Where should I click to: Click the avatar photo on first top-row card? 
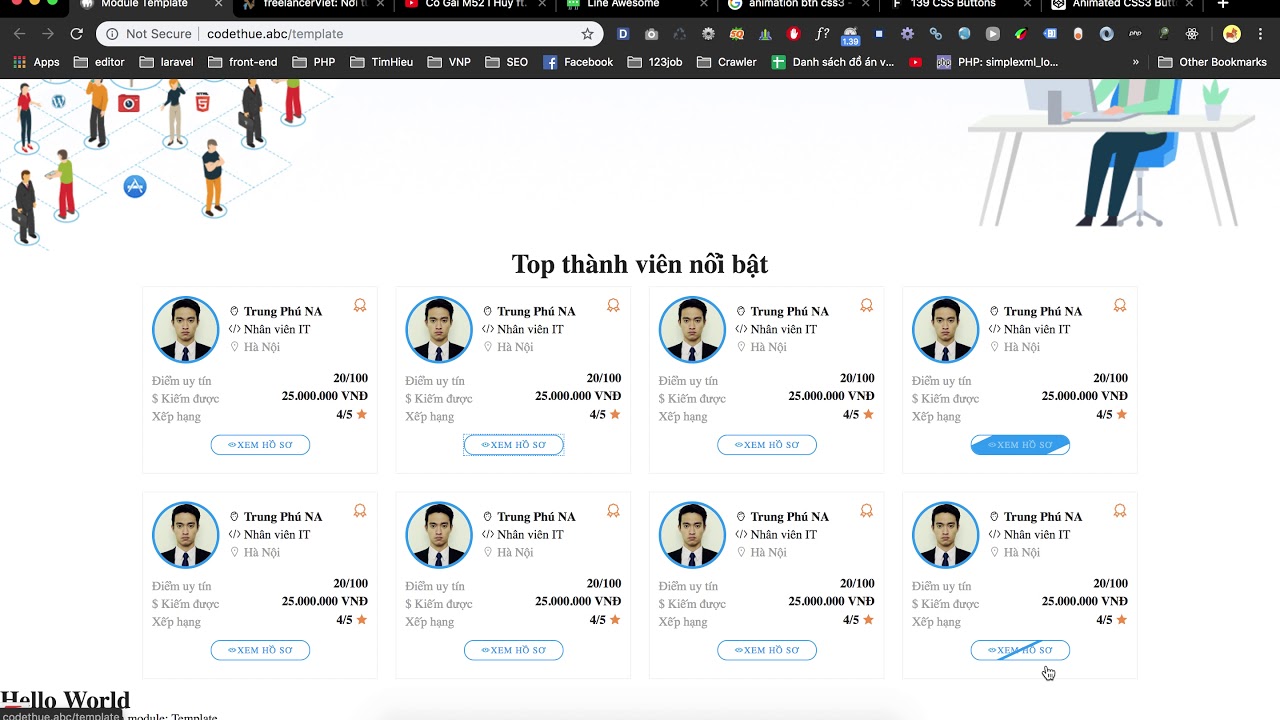coord(185,329)
